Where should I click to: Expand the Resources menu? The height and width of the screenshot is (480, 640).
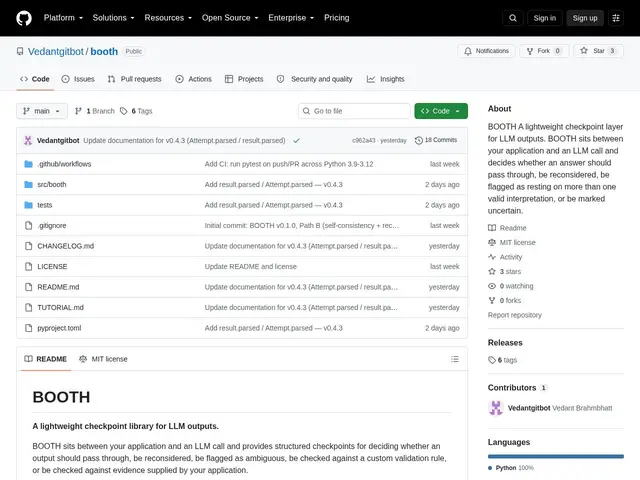(168, 18)
